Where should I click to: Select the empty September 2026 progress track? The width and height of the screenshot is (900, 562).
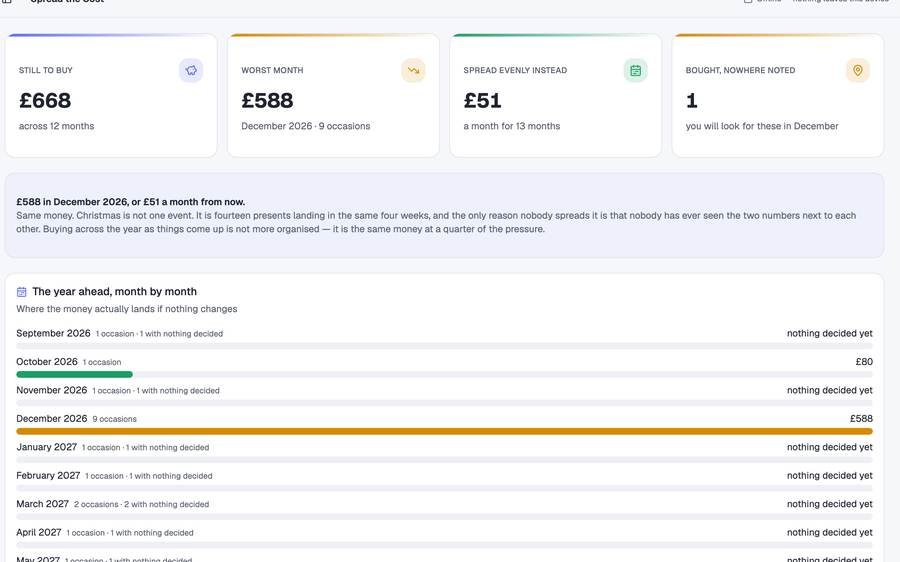[x=444, y=346]
